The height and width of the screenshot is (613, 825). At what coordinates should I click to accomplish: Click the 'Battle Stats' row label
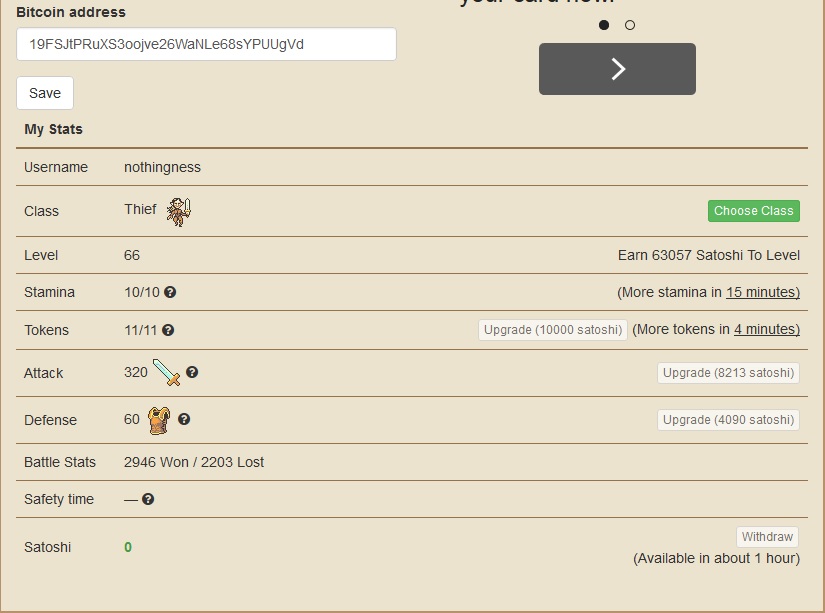click(x=60, y=462)
